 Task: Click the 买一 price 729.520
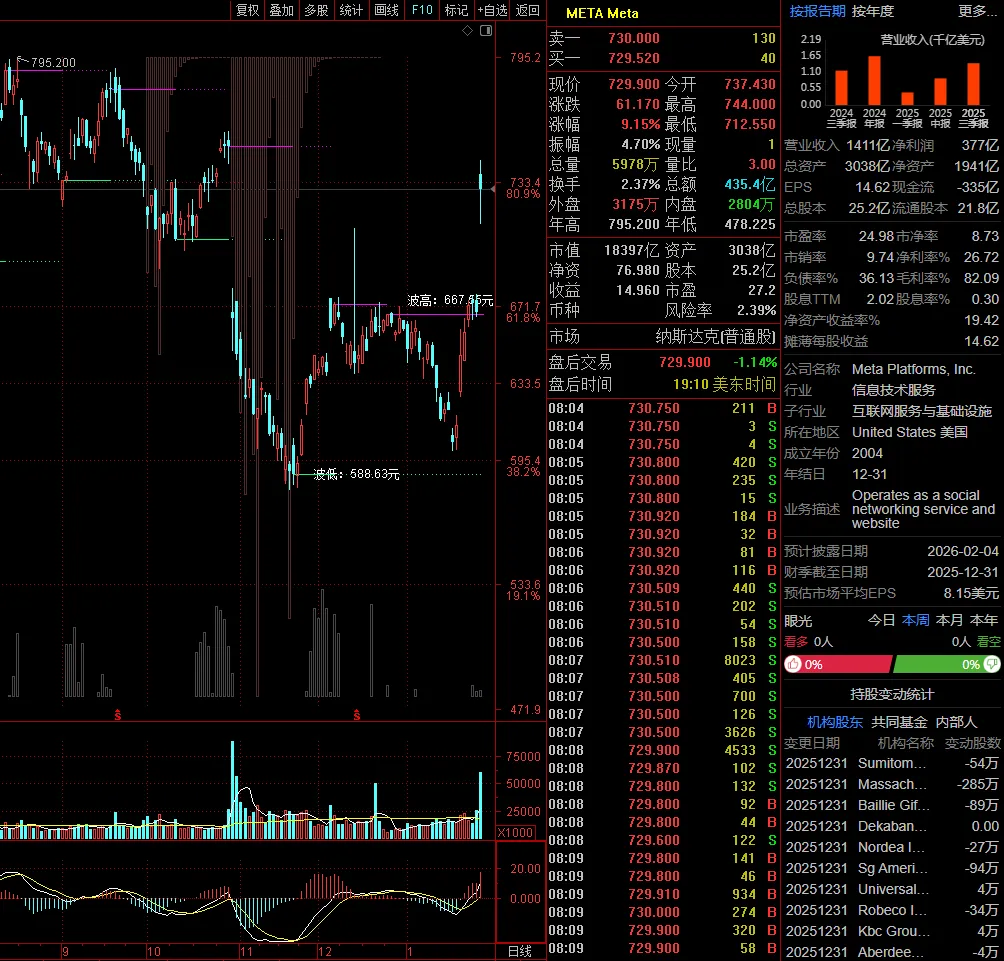(634, 58)
